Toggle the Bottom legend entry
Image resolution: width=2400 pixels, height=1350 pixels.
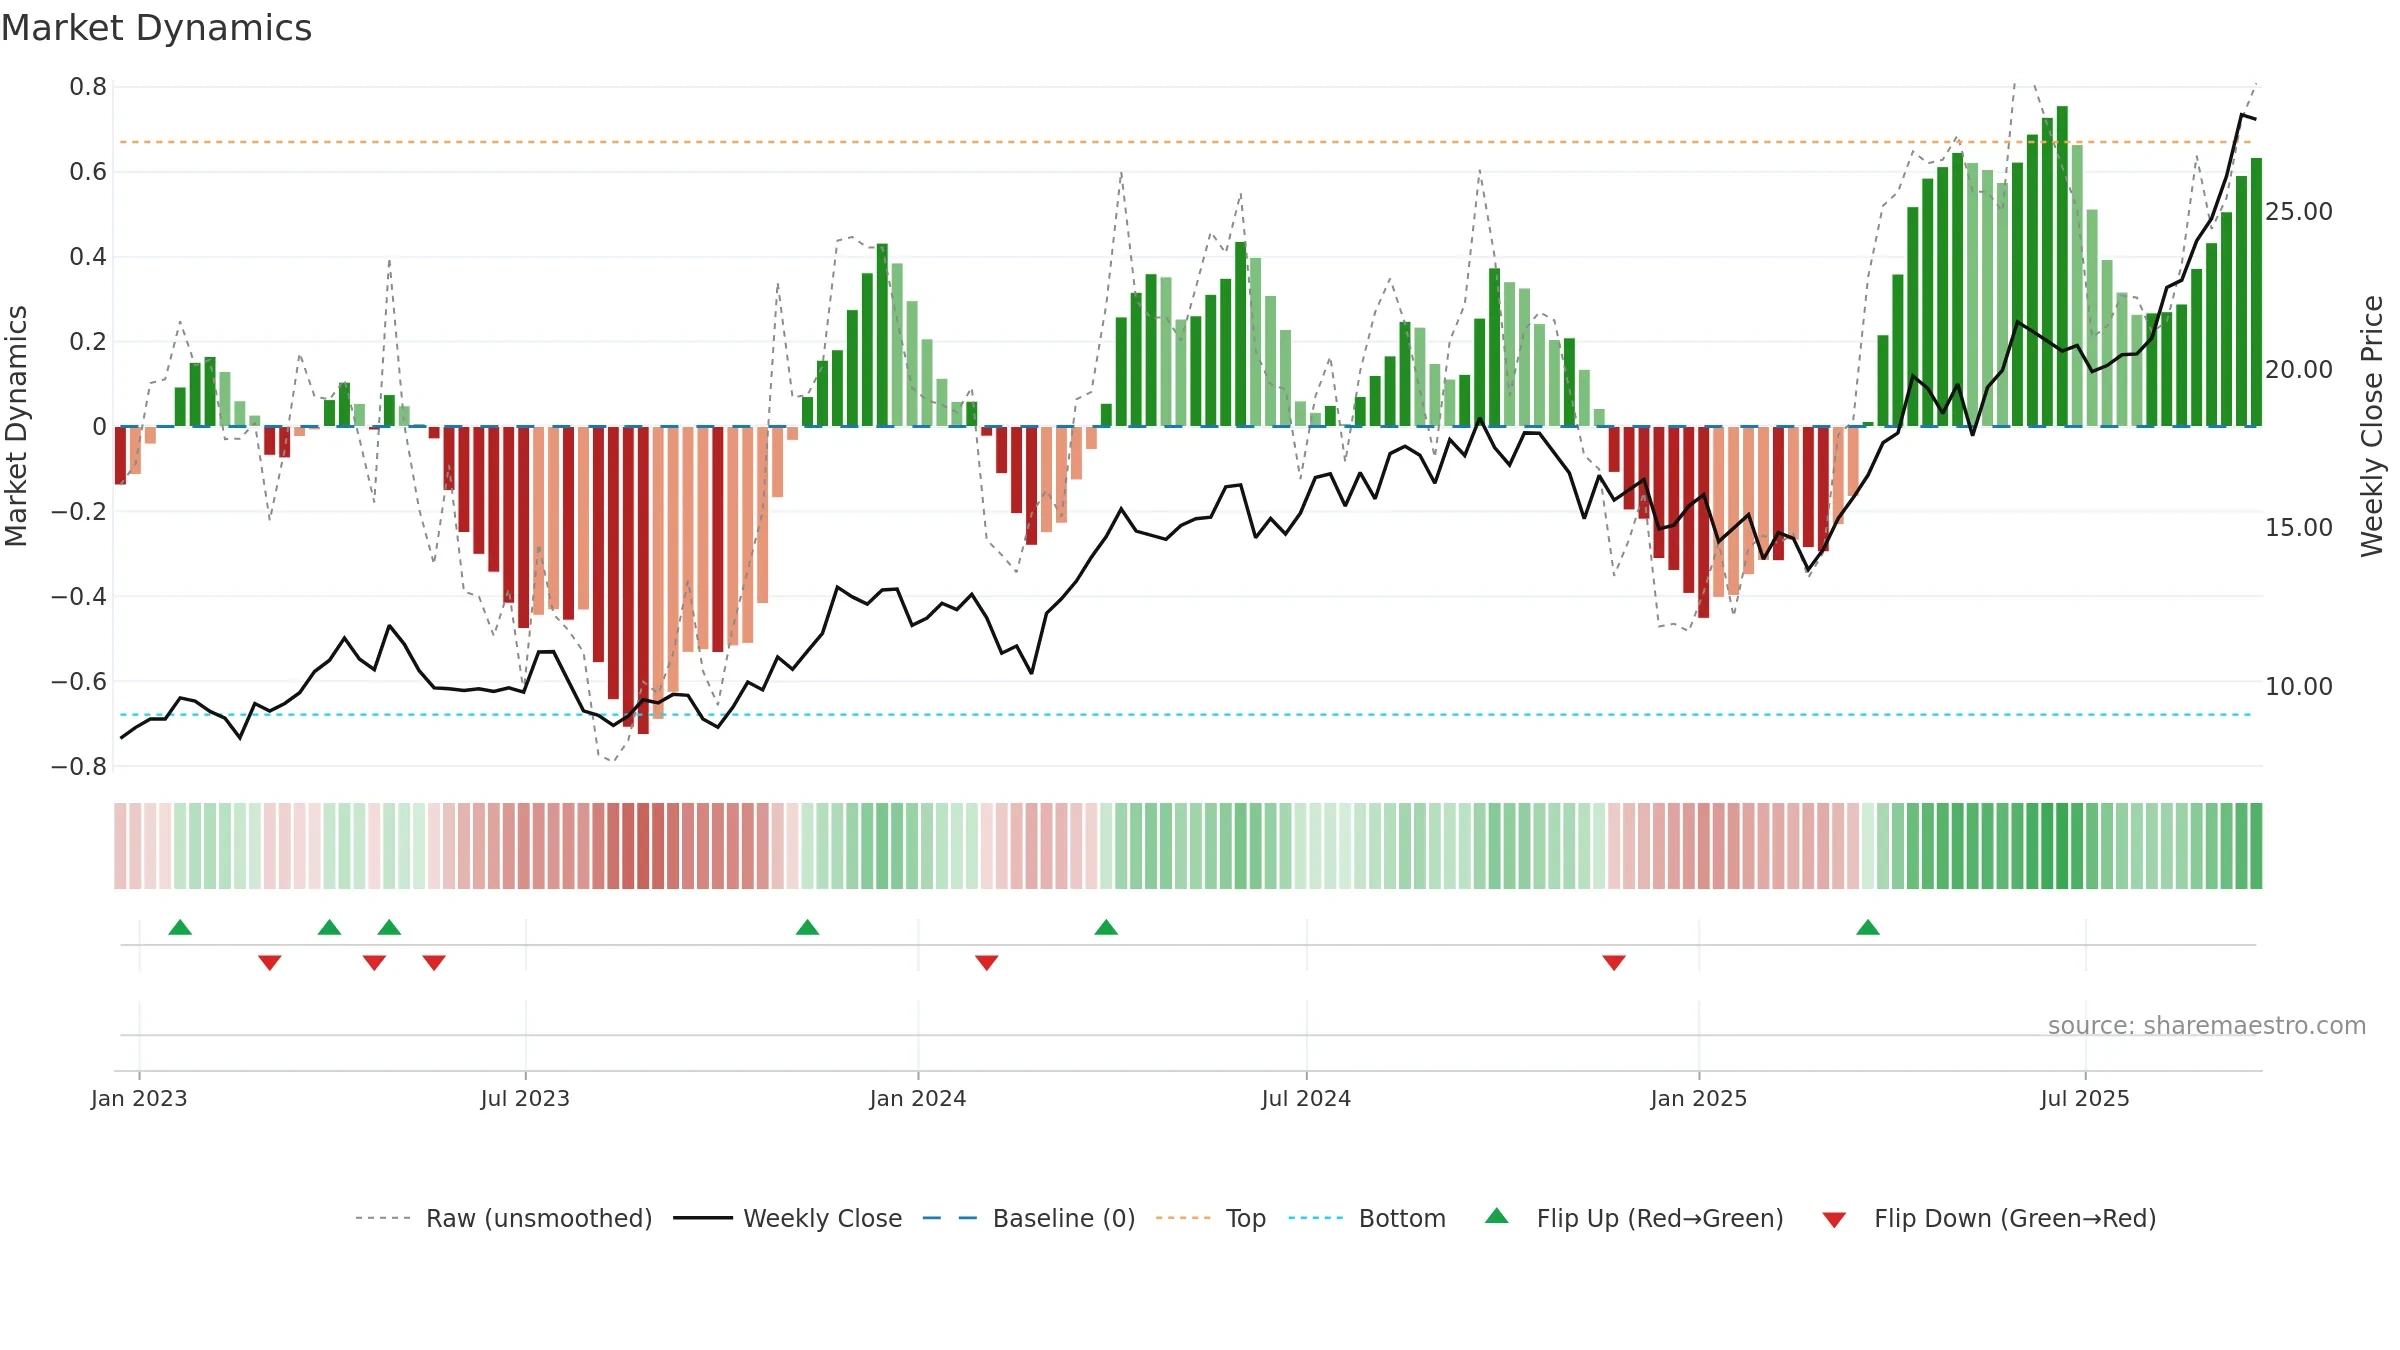coord(1402,1218)
